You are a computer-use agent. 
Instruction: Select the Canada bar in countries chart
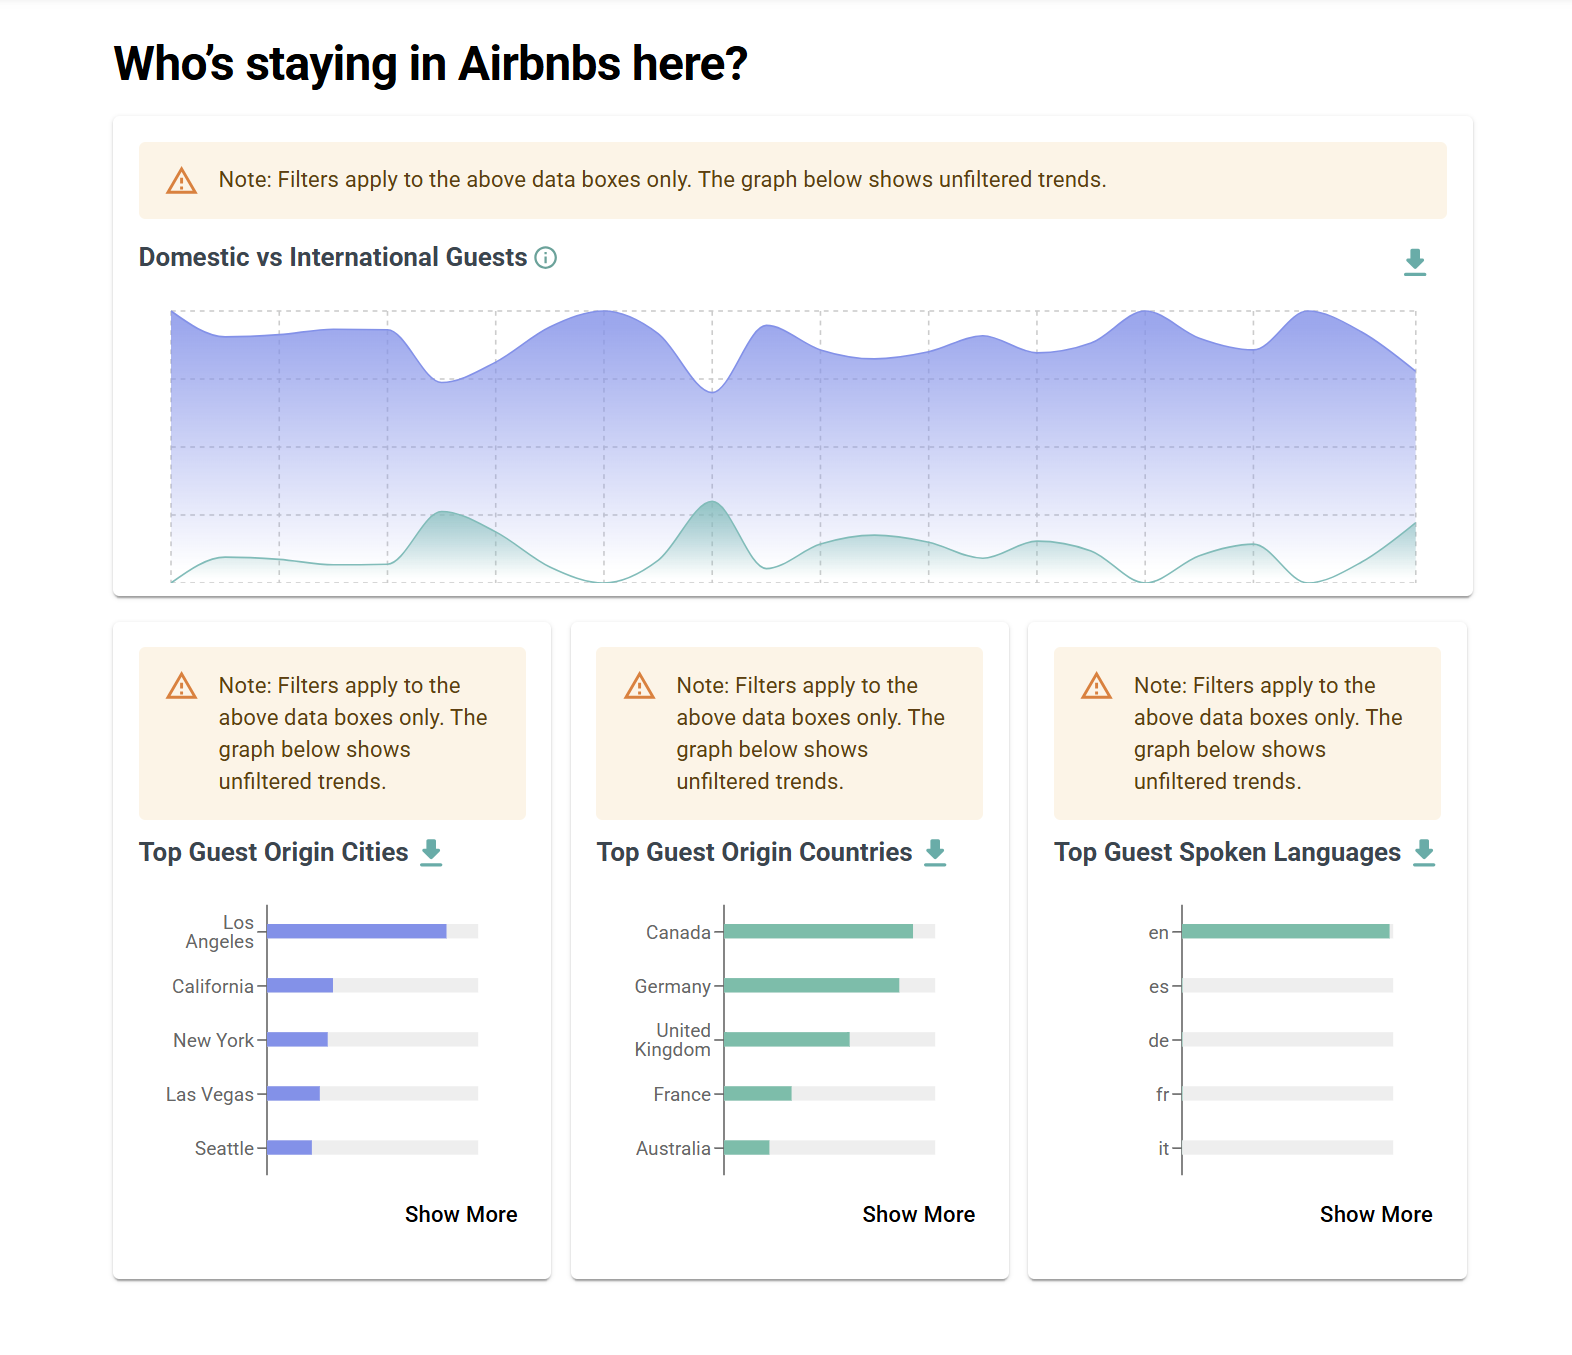818,931
